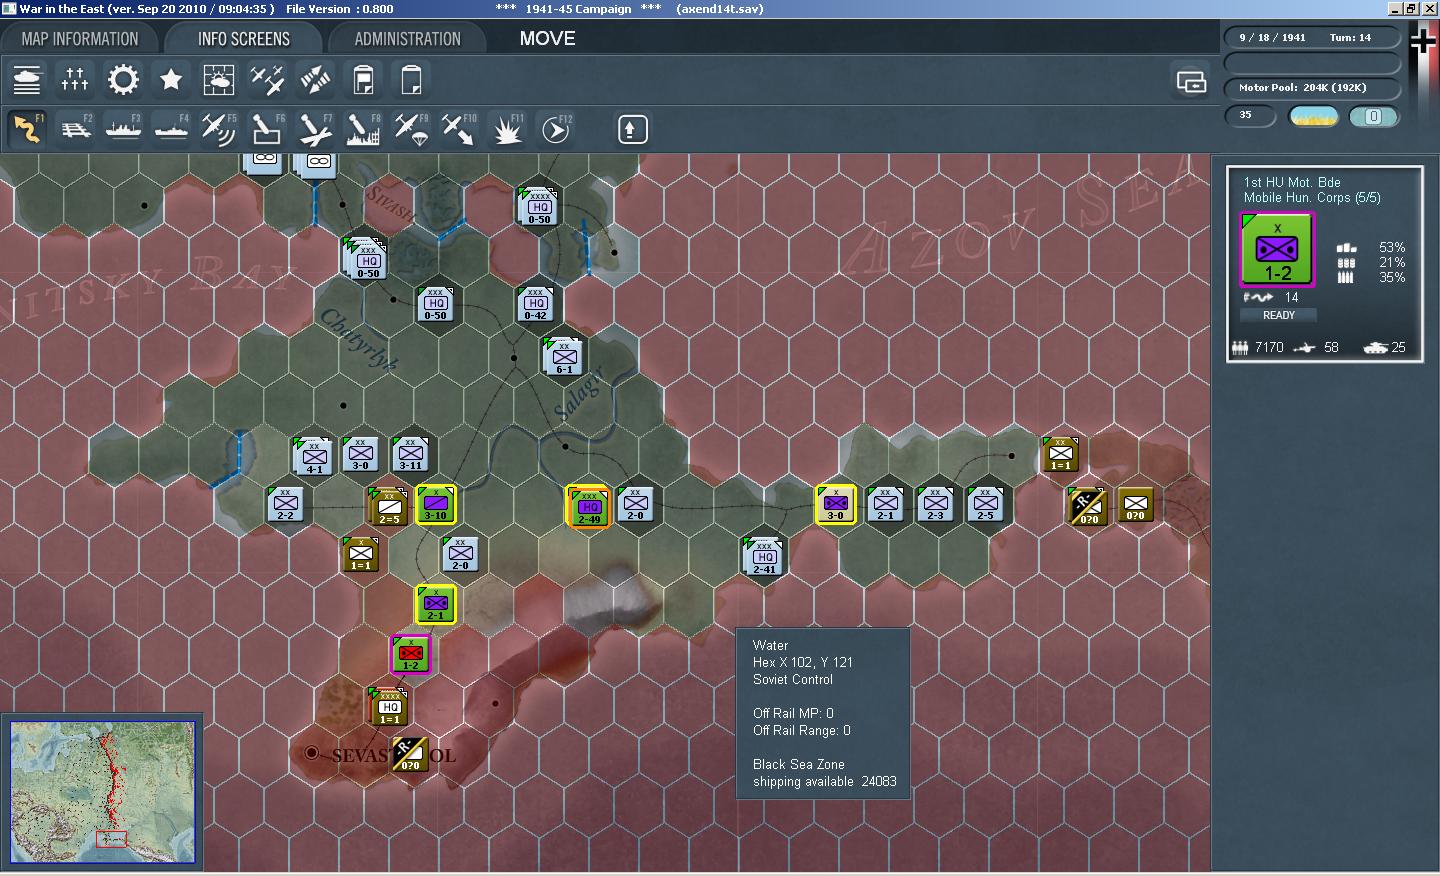Screen dimensions: 1440x876
Task: Open the commander's report flag document icon
Action: pyautogui.click(x=363, y=80)
